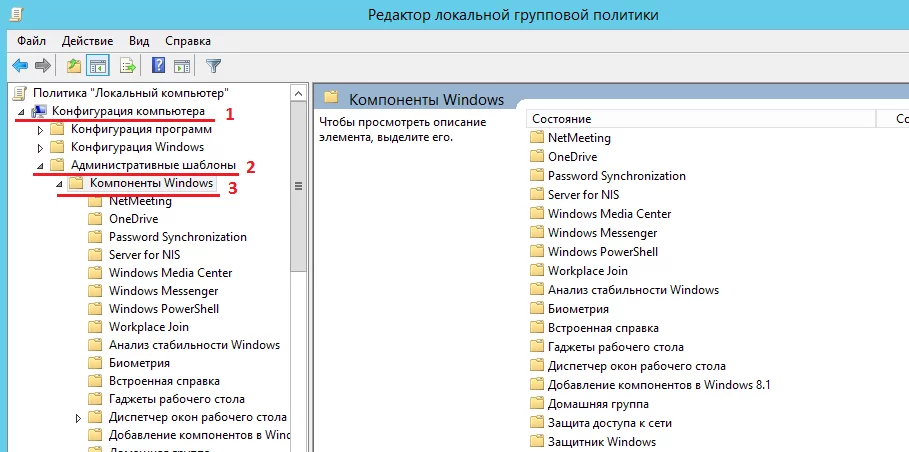The width and height of the screenshot is (909, 452).
Task: Click the Состояние column header
Action: [700, 119]
